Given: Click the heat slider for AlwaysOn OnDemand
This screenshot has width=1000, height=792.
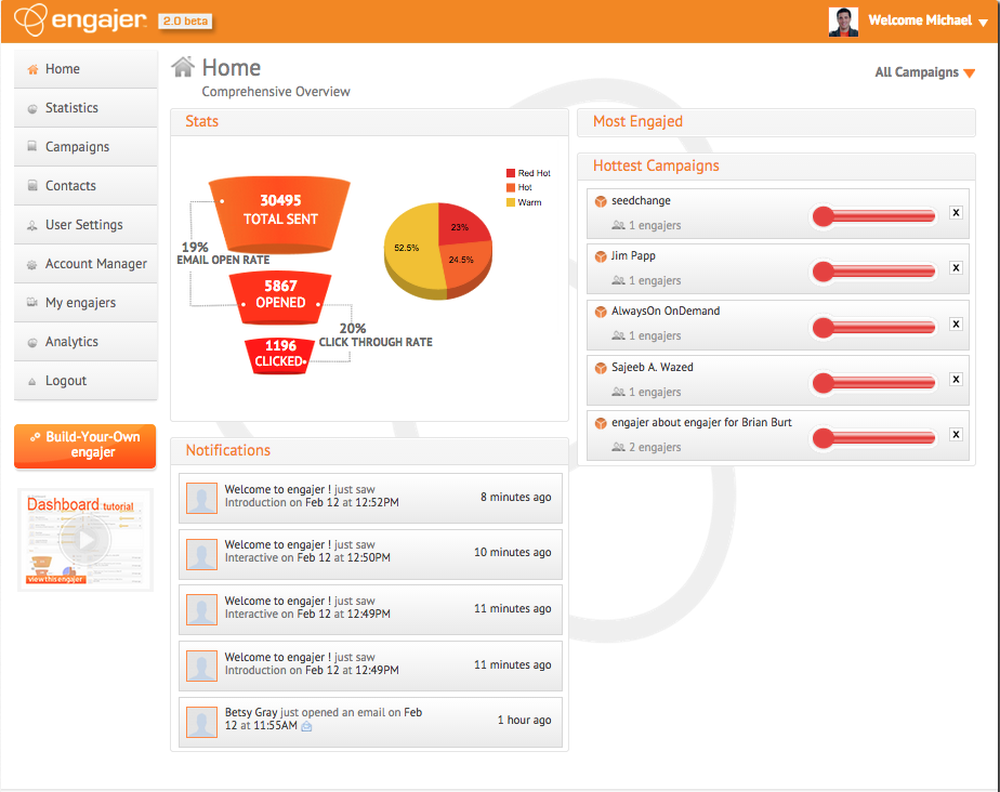Looking at the screenshot, I should click(873, 324).
